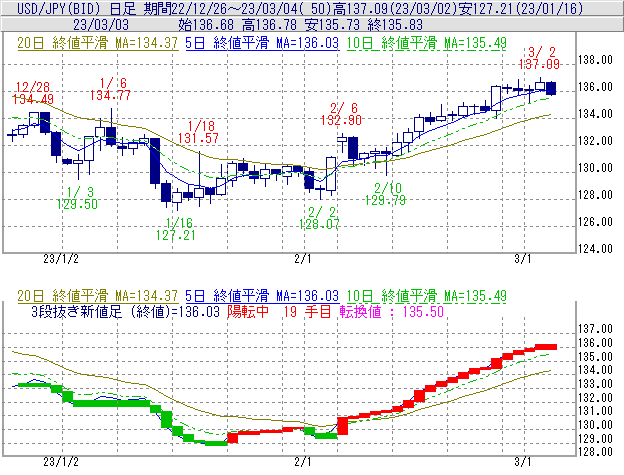This screenshot has width=624, height=475.
Task: Click the 3/1 date label under lower chart
Action: [523, 462]
